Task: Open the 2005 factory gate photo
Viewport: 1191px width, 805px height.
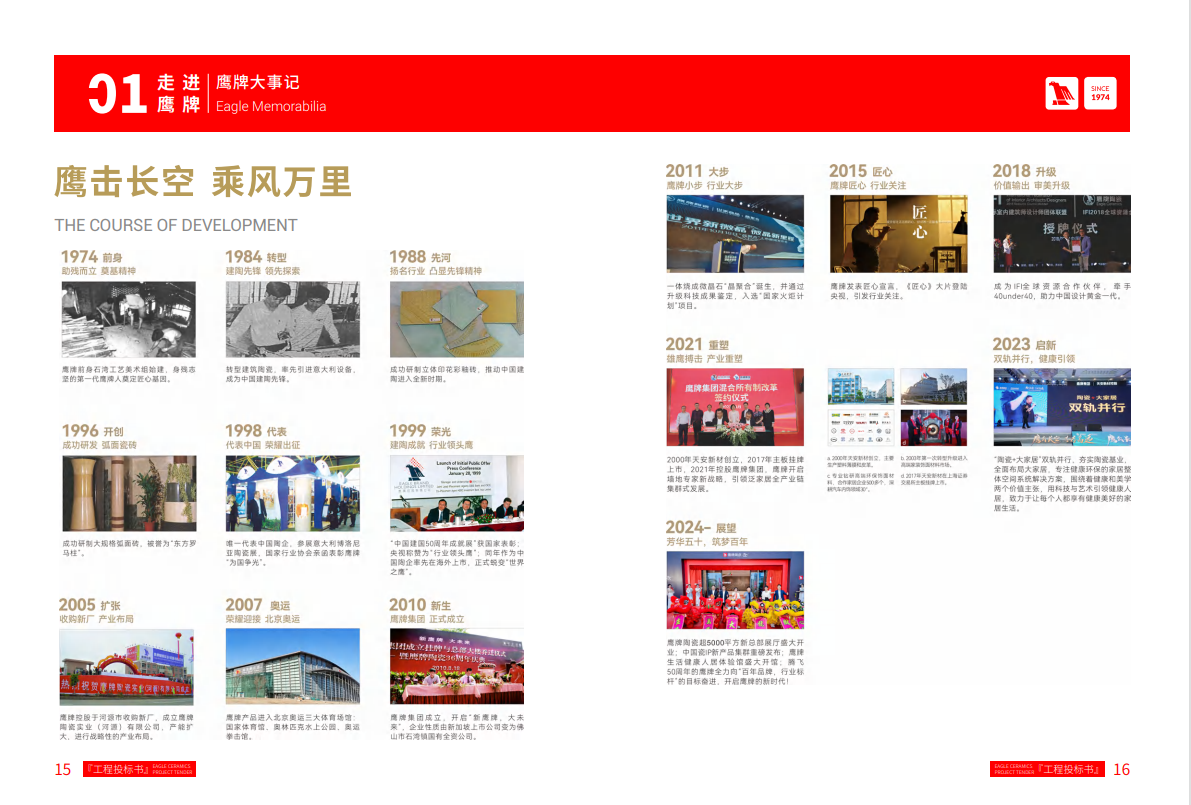Action: click(126, 666)
